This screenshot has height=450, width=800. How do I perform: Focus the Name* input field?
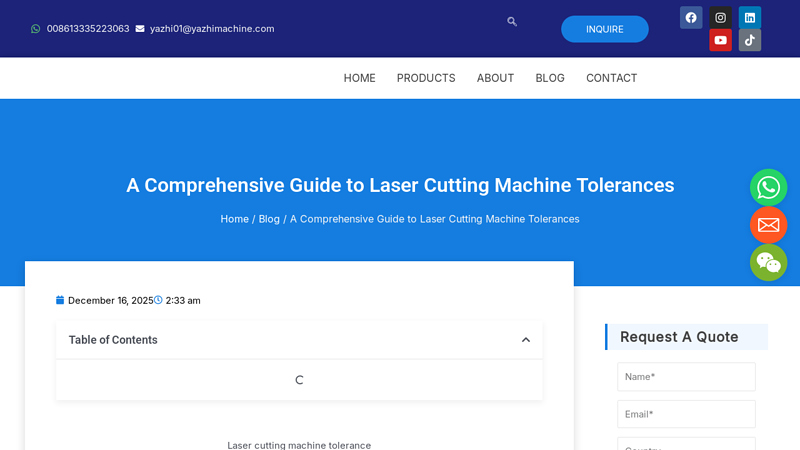point(686,377)
